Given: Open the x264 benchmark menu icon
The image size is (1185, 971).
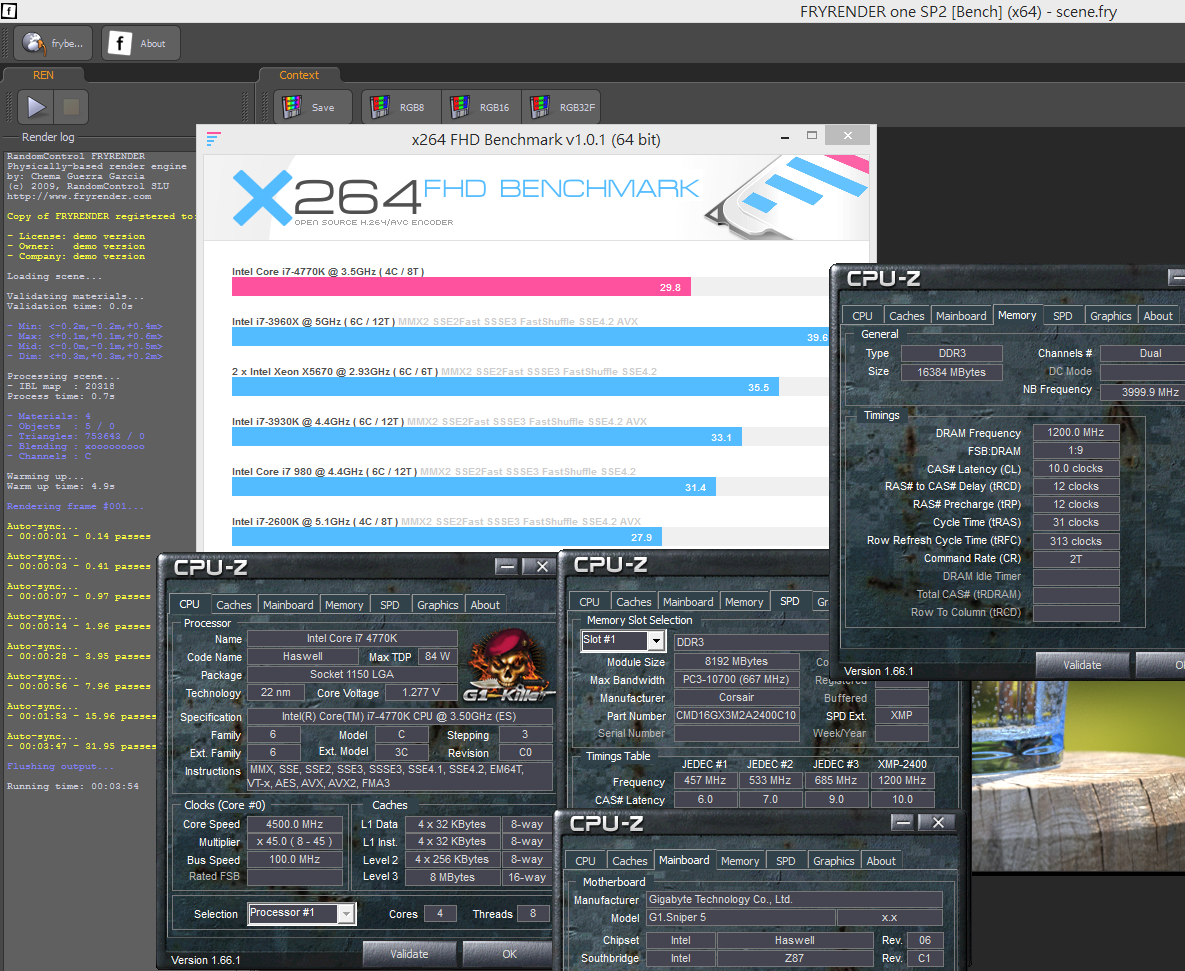Looking at the screenshot, I should pos(213,139).
